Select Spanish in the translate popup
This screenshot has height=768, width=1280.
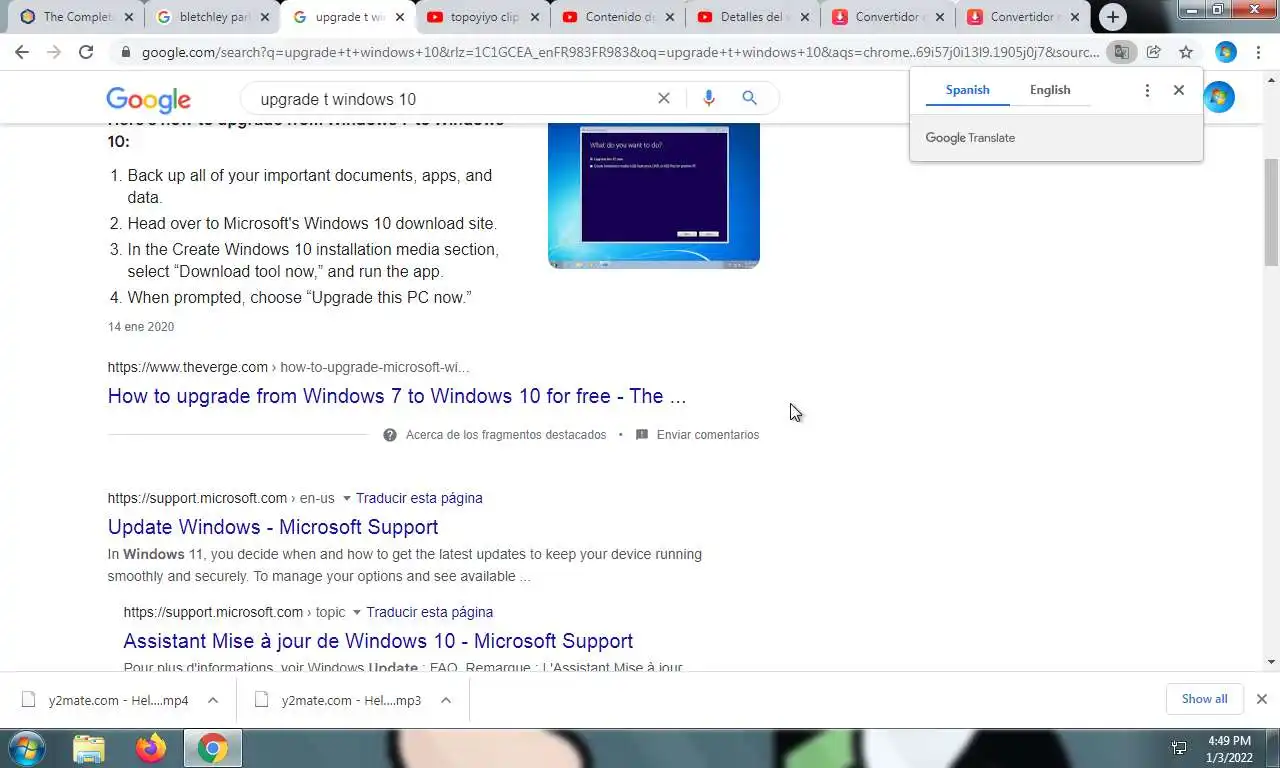[967, 90]
